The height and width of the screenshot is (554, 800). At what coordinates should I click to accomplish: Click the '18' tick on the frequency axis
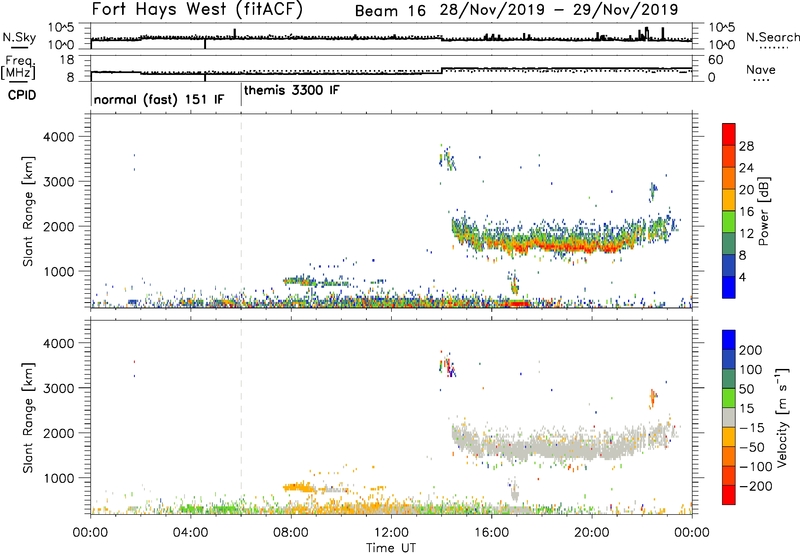[x=67, y=60]
